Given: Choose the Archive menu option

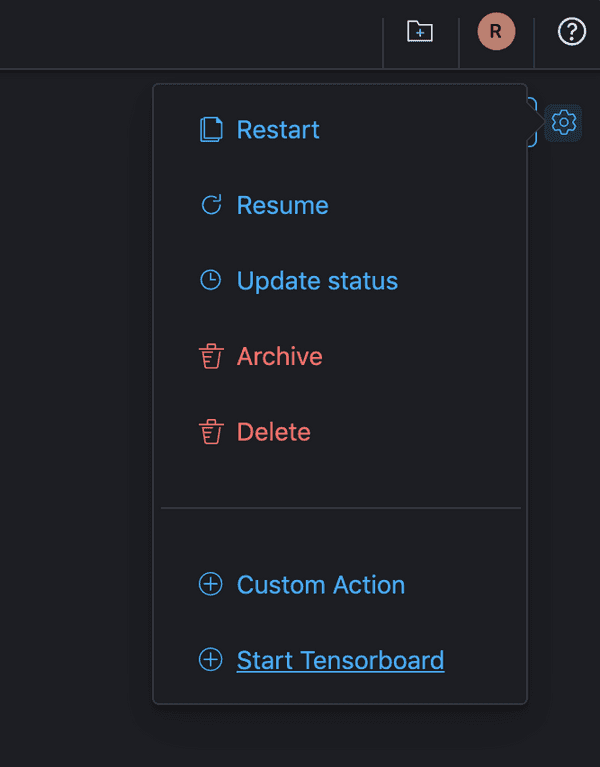Looking at the screenshot, I should pos(279,357).
